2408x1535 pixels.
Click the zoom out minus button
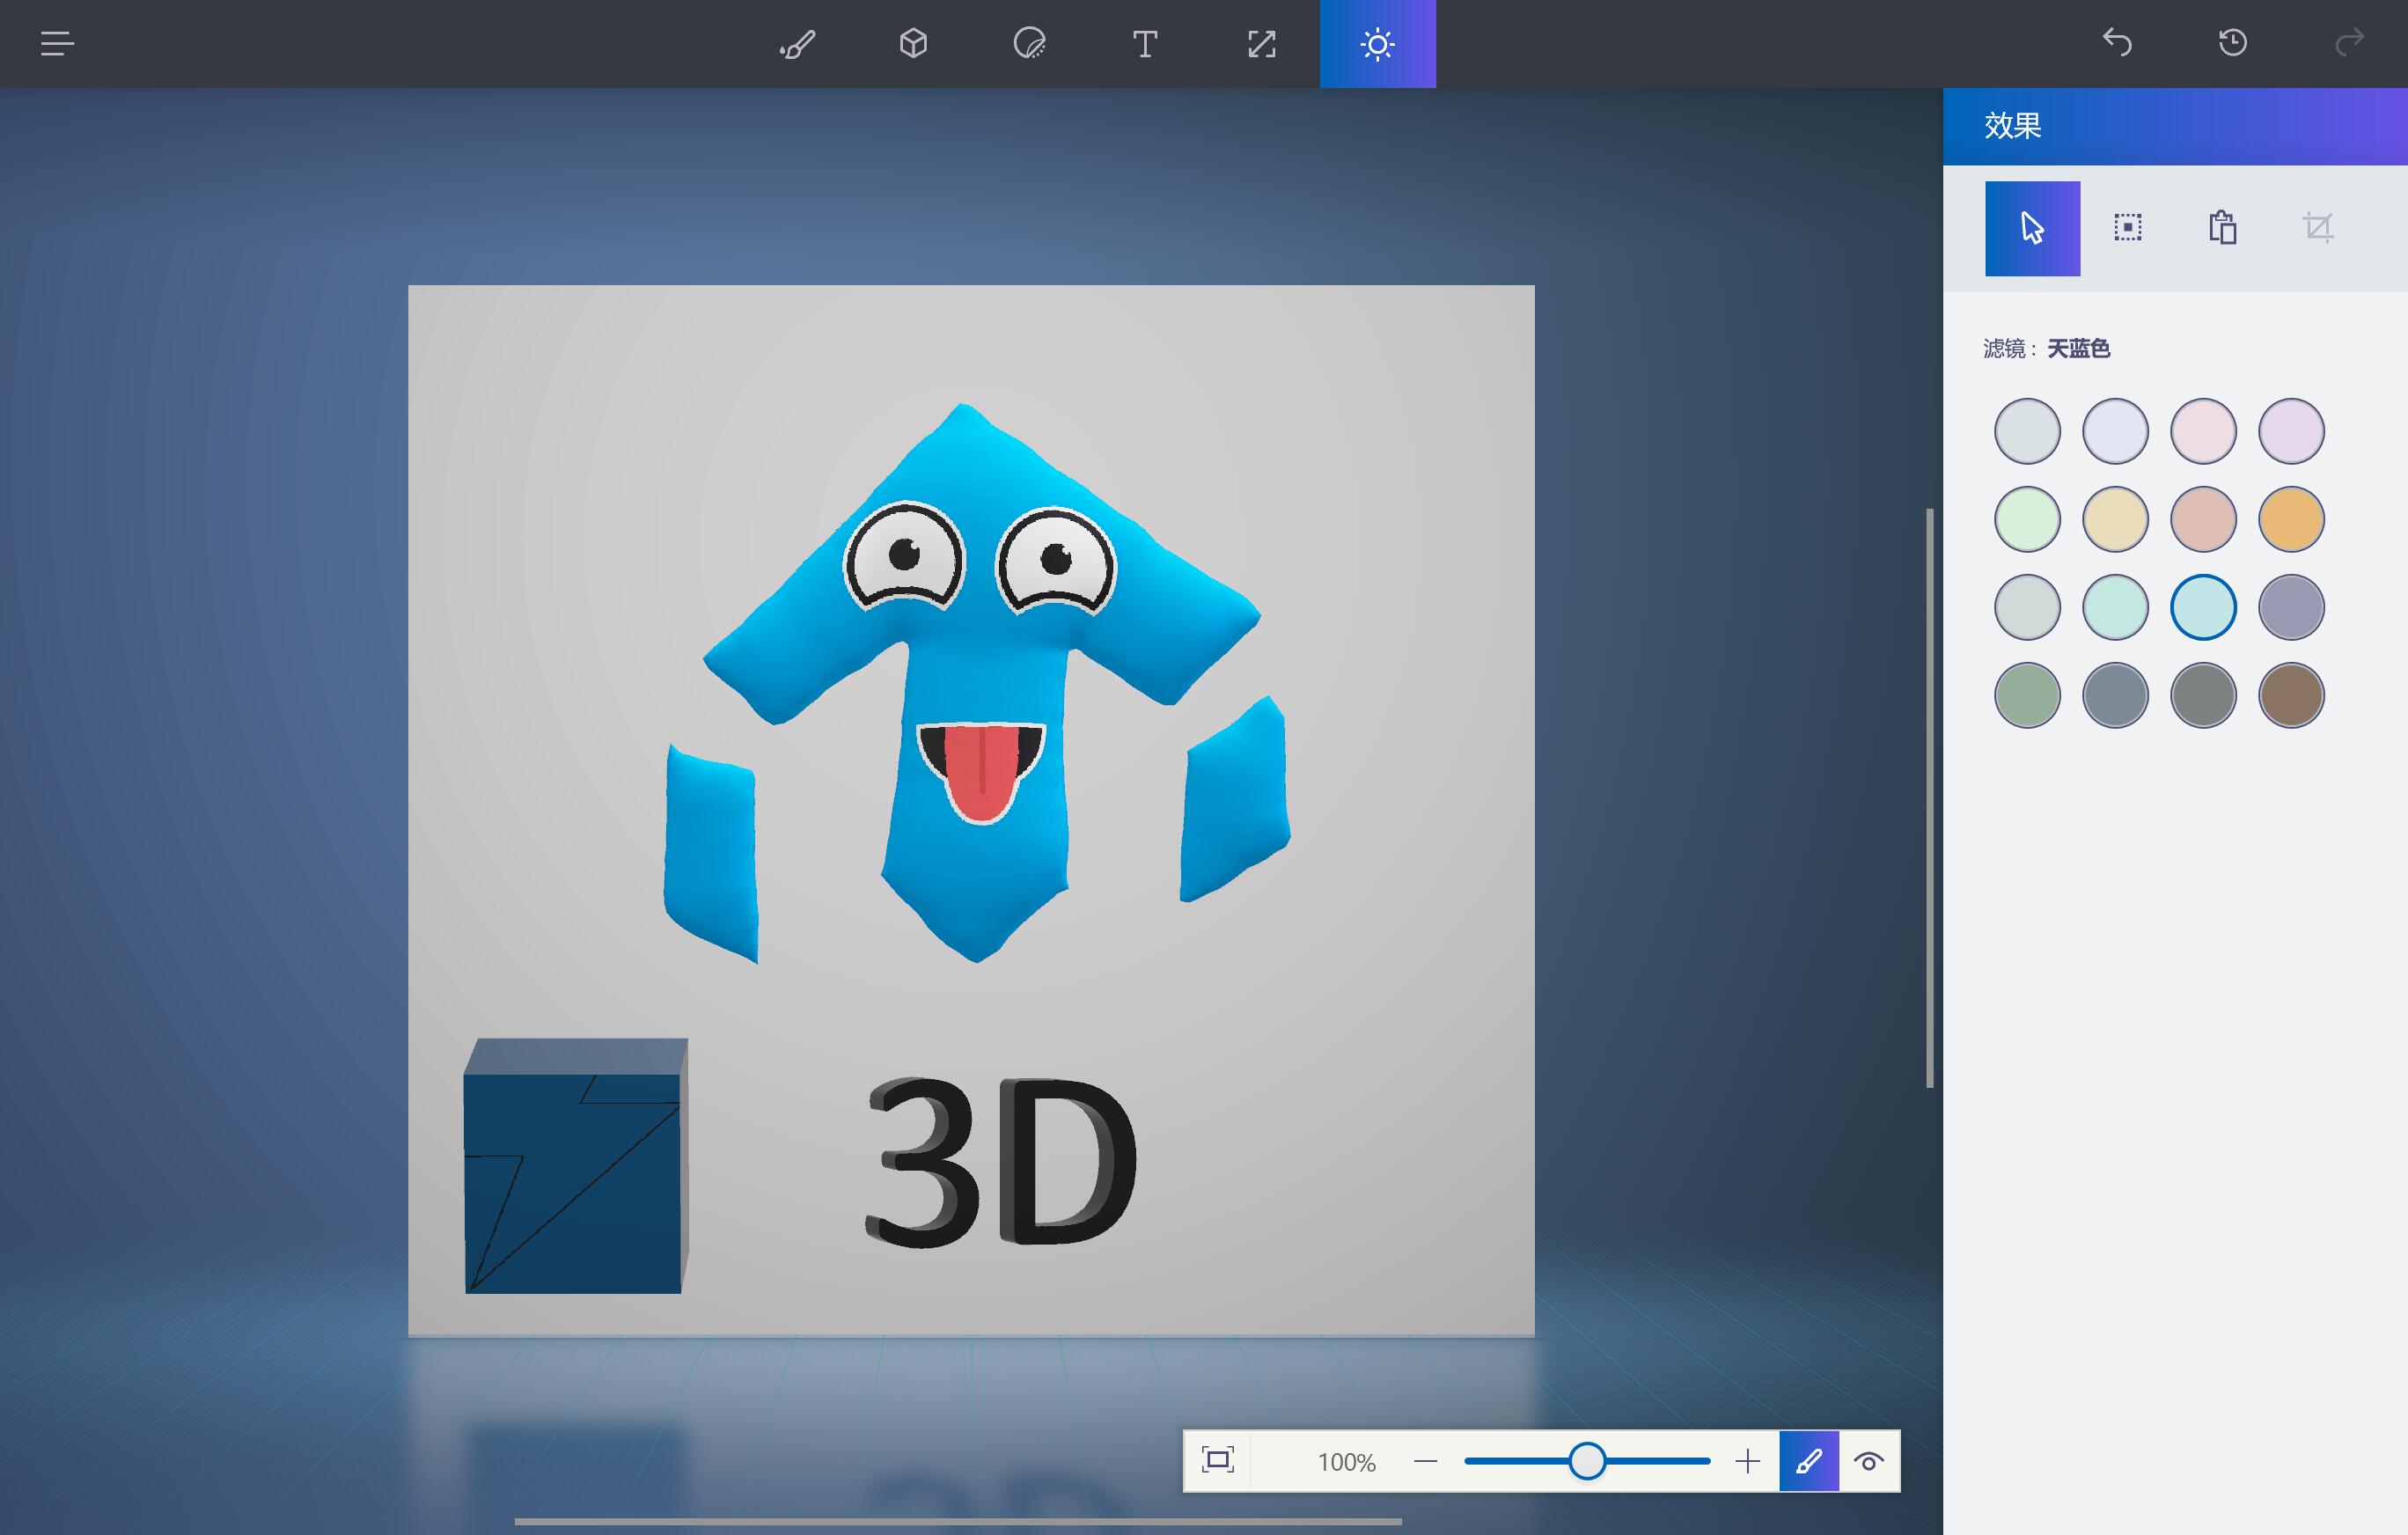[x=1426, y=1461]
